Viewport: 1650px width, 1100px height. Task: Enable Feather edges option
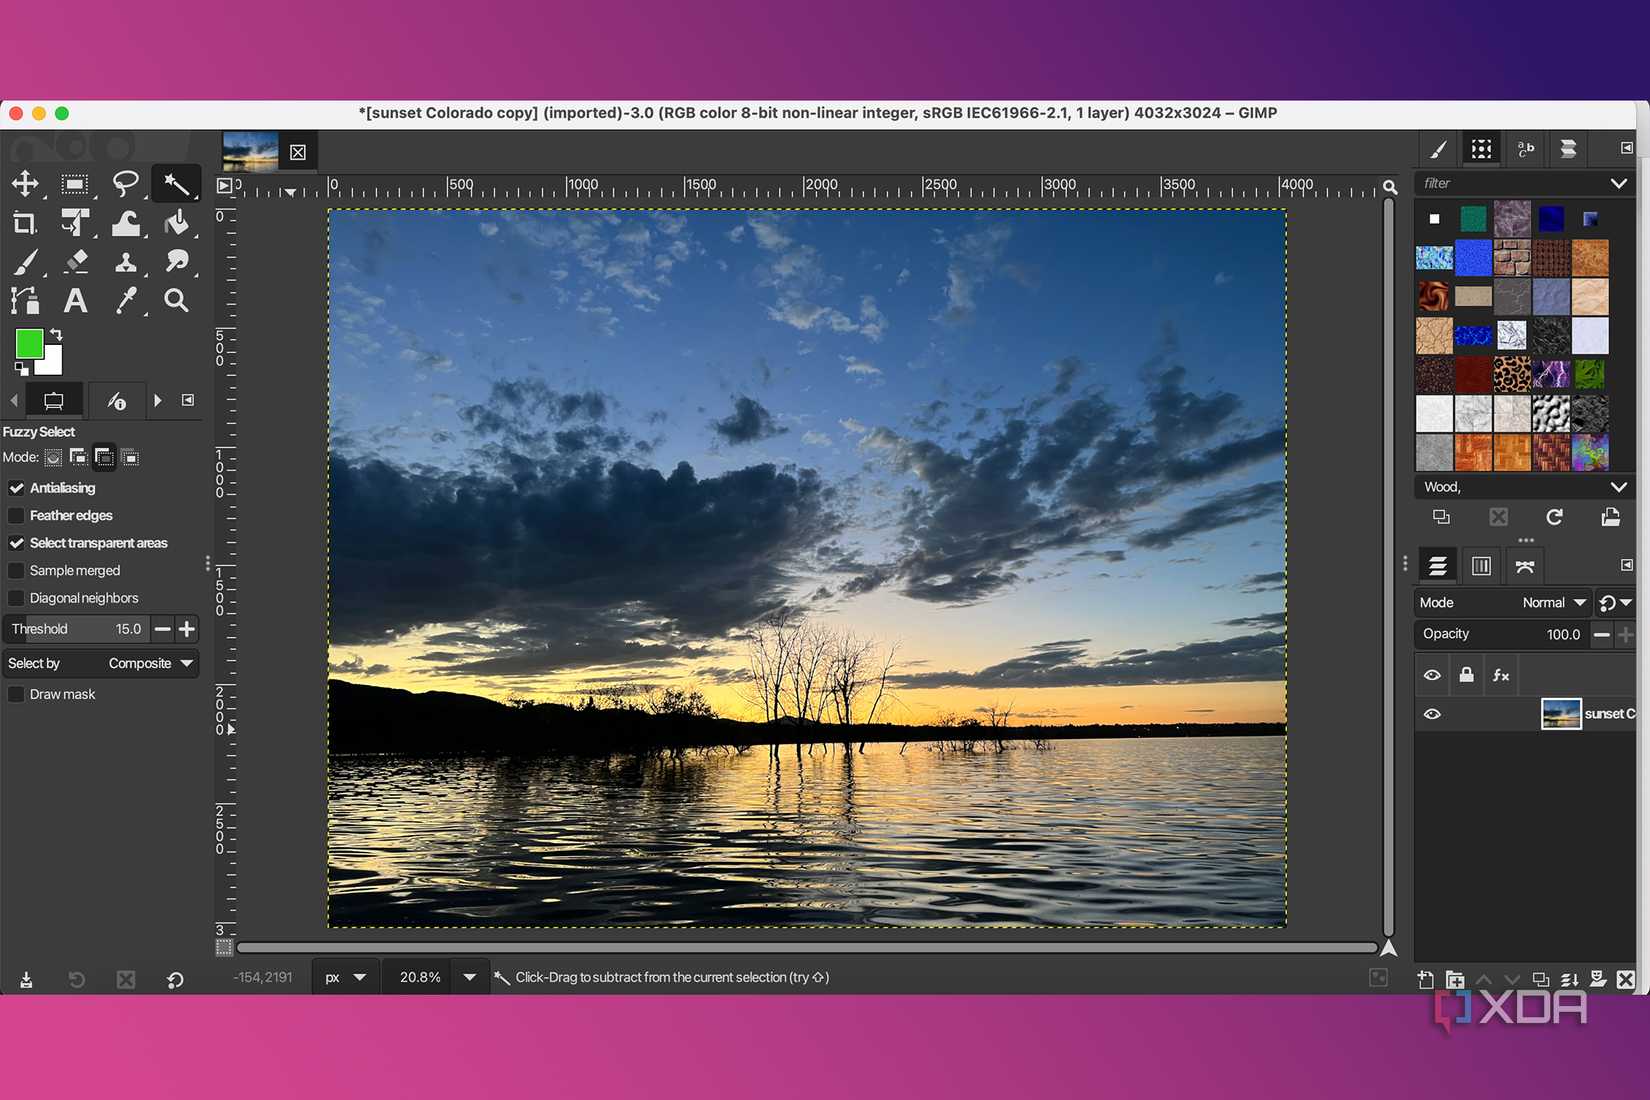(17, 515)
